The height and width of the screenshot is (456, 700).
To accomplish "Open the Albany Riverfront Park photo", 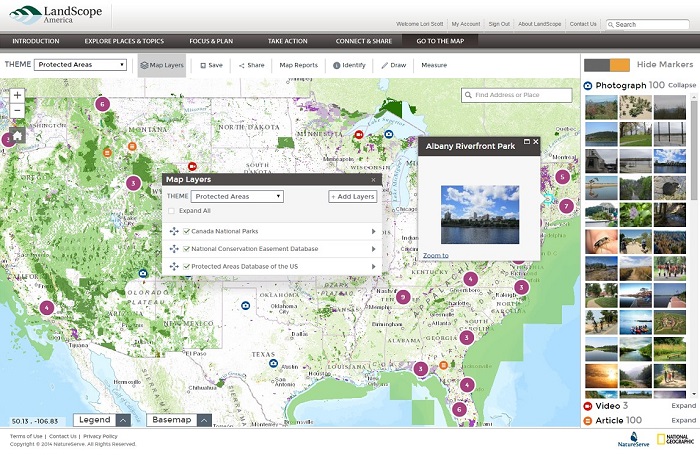I will 480,215.
